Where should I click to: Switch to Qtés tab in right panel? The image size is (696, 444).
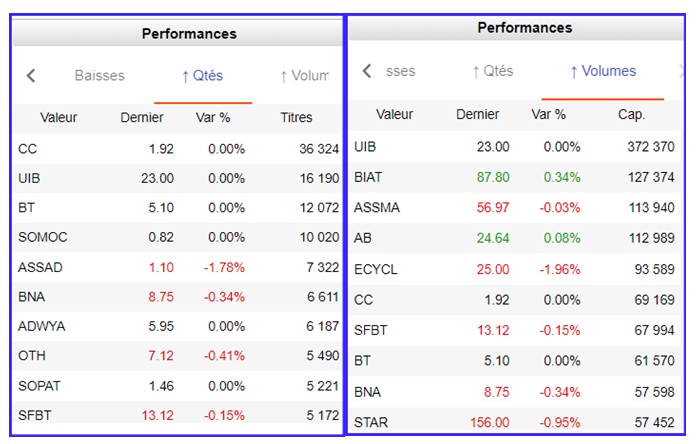492,71
